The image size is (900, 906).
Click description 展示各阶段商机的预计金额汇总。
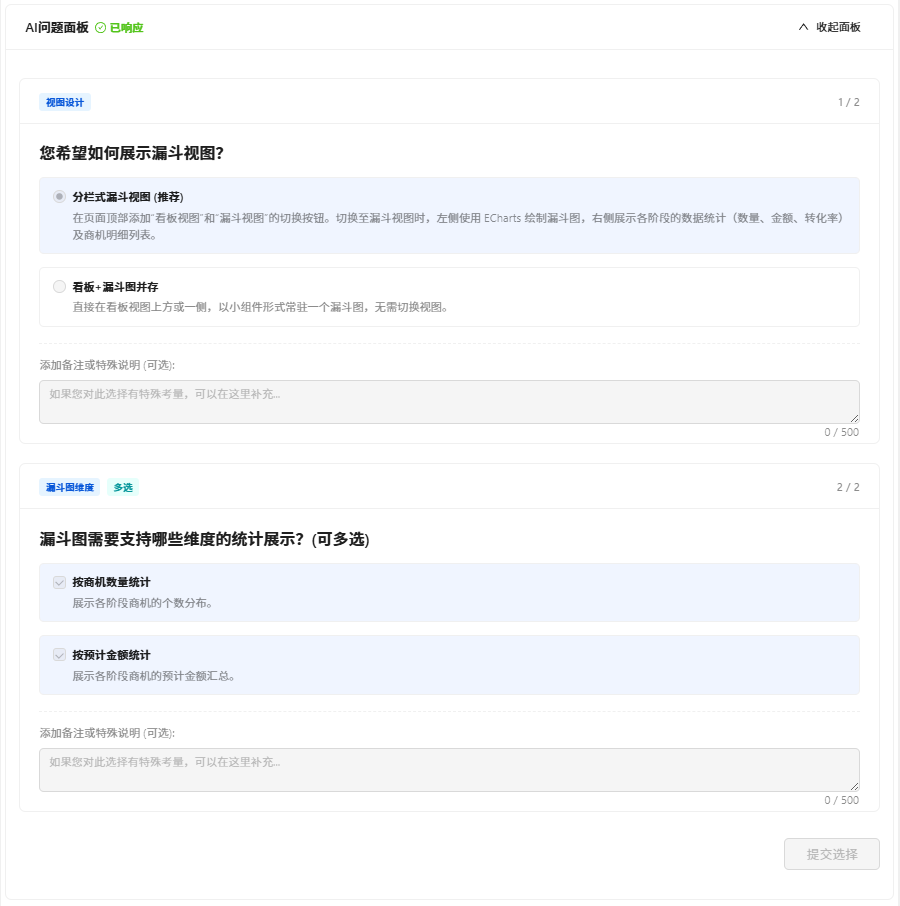154,676
